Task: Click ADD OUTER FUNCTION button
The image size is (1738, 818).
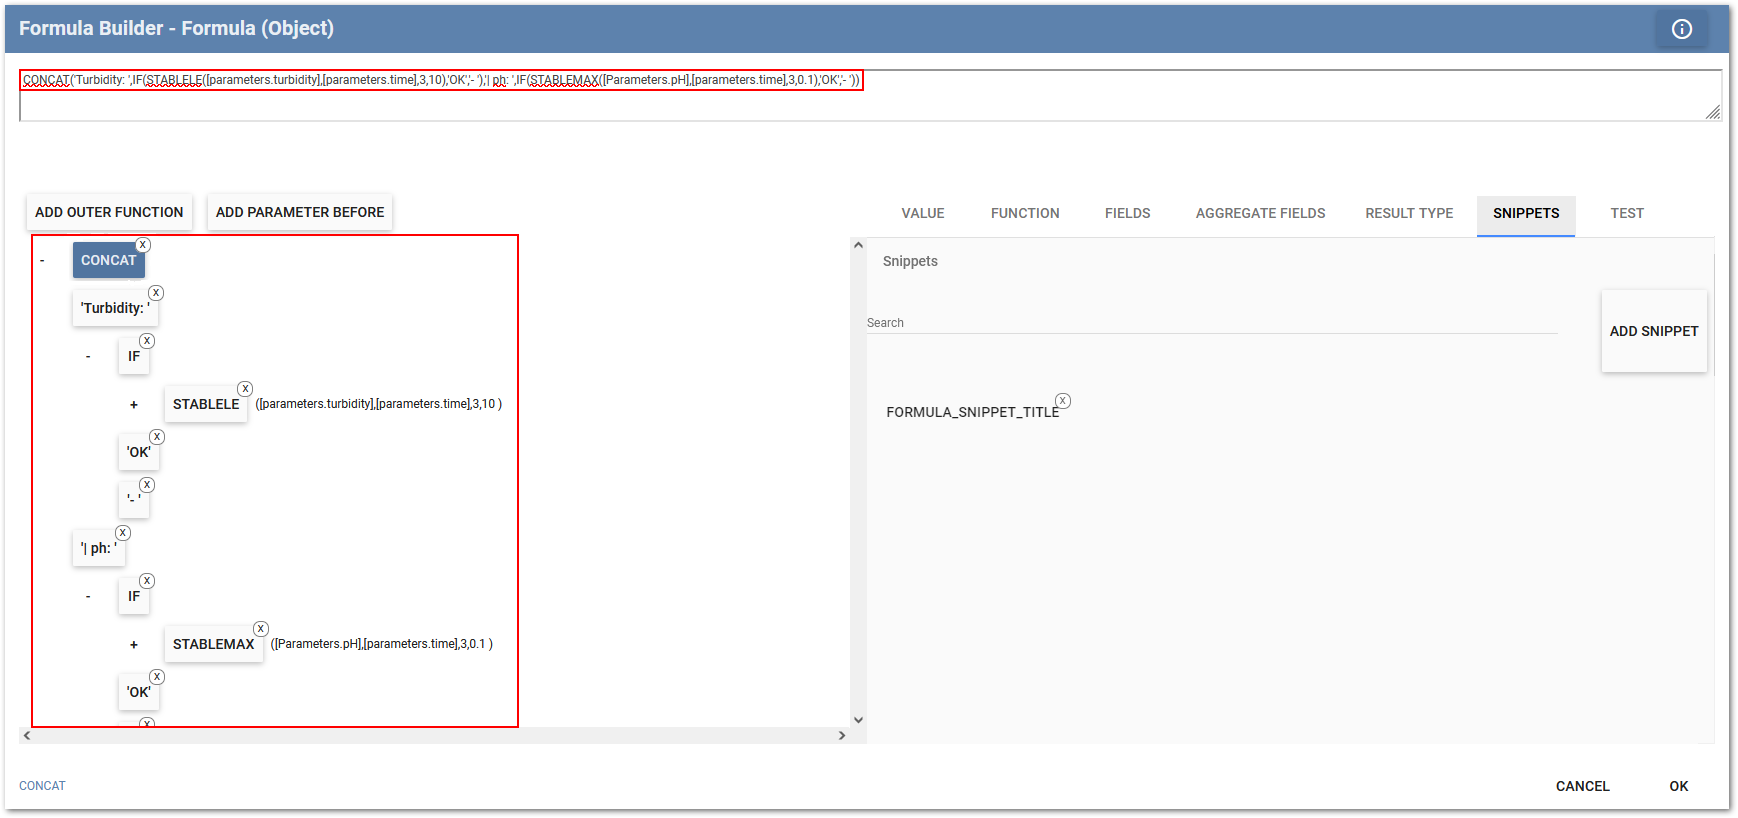Action: click(x=109, y=212)
